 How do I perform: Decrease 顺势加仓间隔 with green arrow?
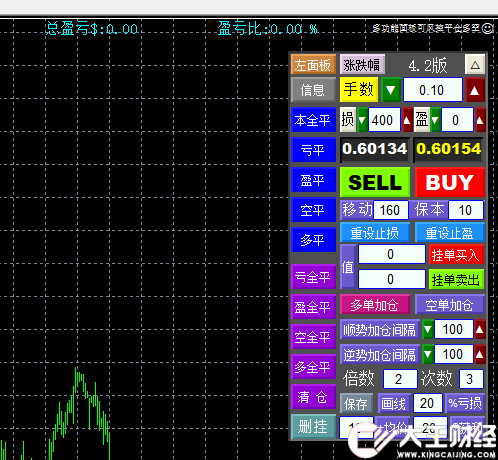tap(428, 329)
